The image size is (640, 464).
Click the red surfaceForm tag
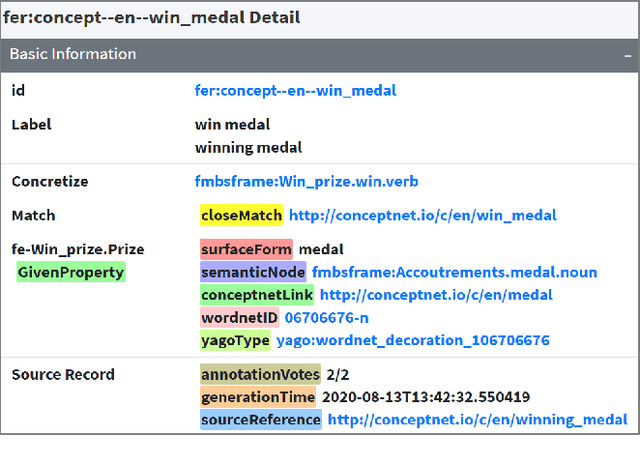point(246,249)
